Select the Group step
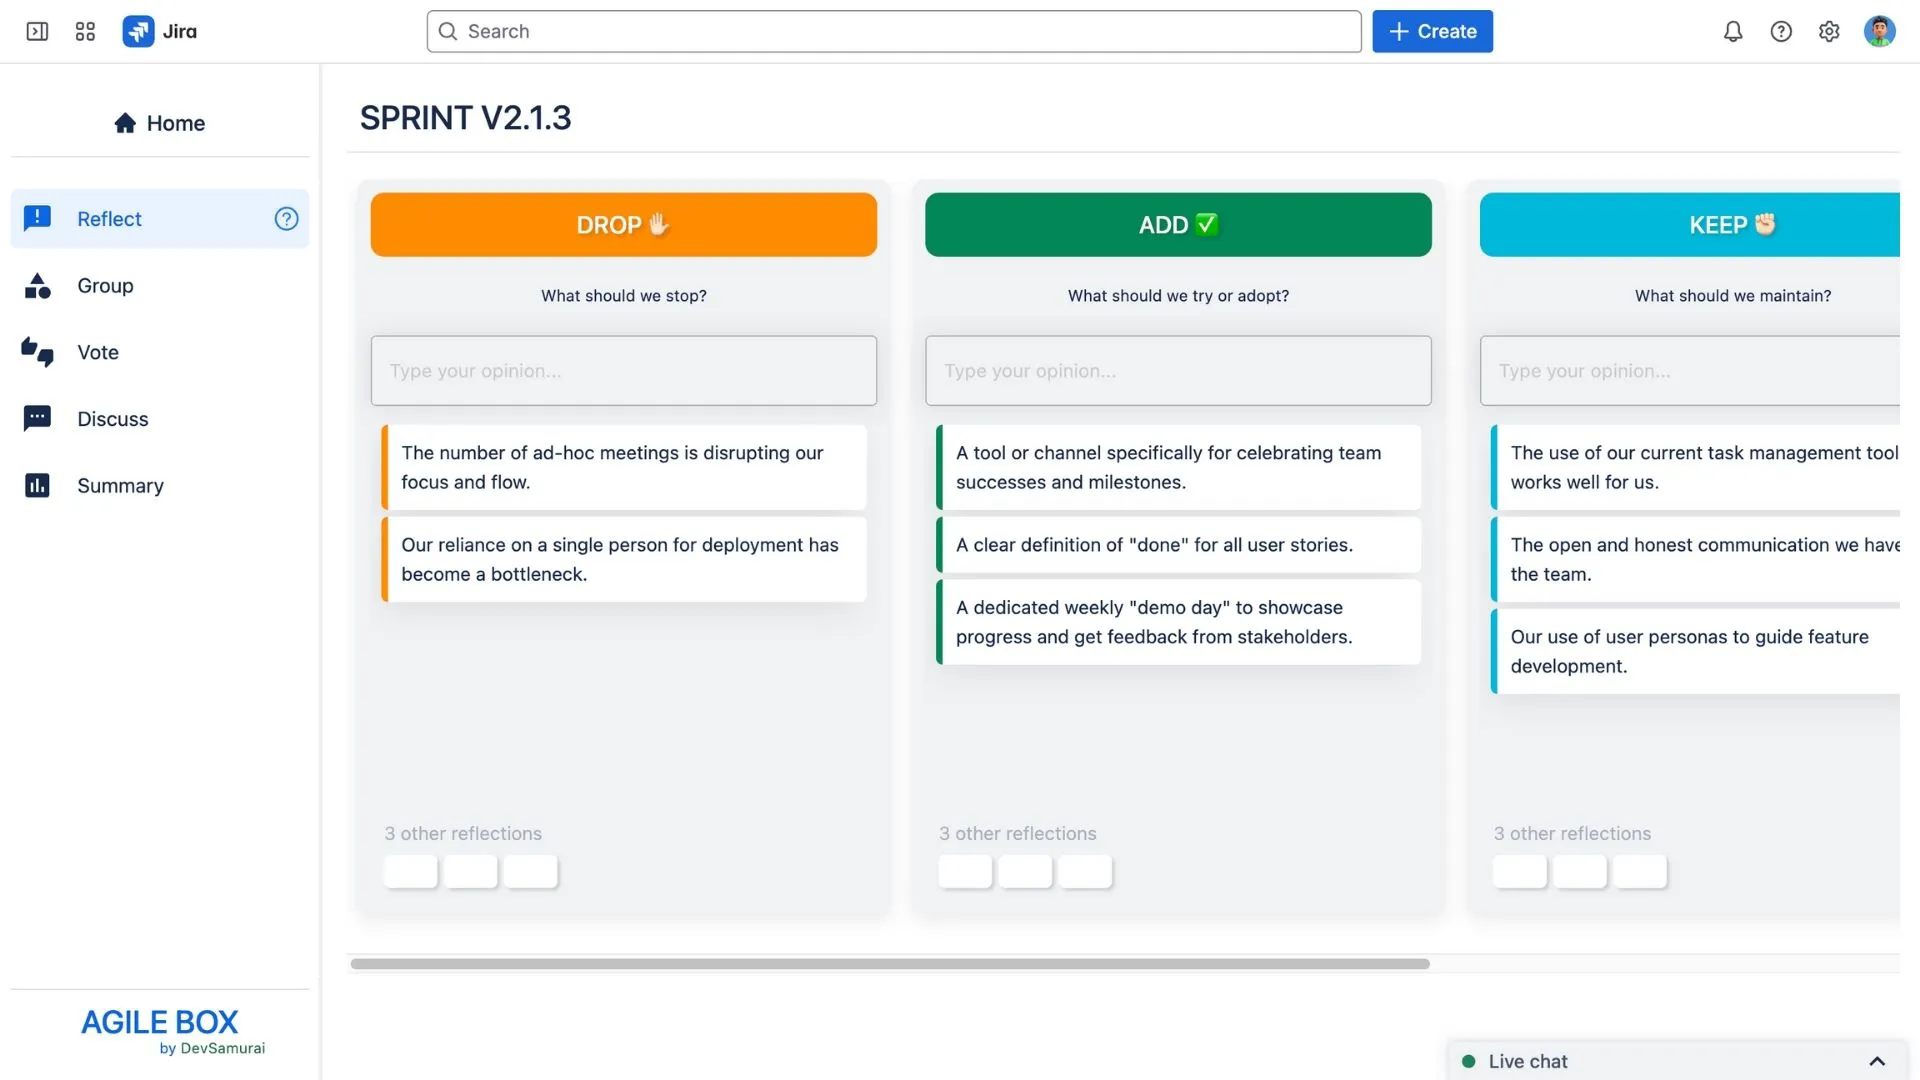 click(x=160, y=286)
